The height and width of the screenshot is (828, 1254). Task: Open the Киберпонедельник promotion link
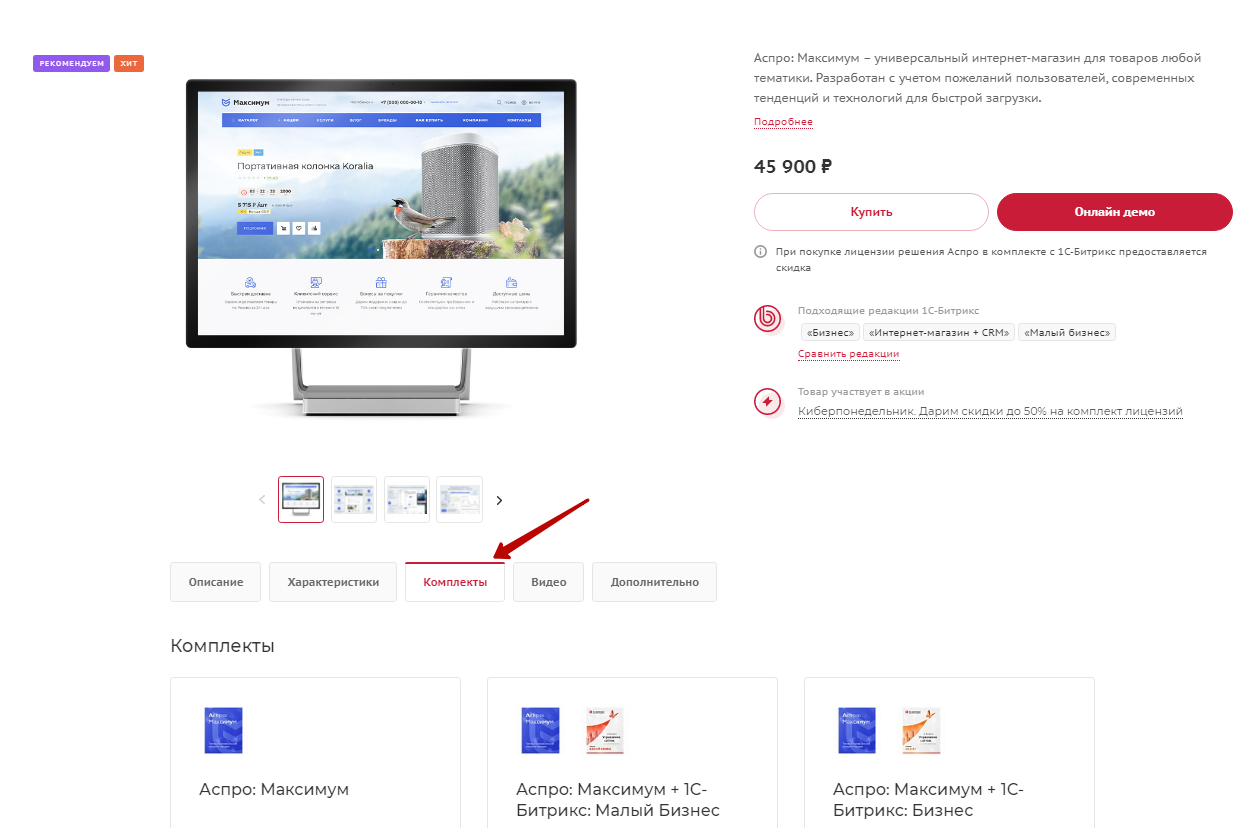pos(990,411)
